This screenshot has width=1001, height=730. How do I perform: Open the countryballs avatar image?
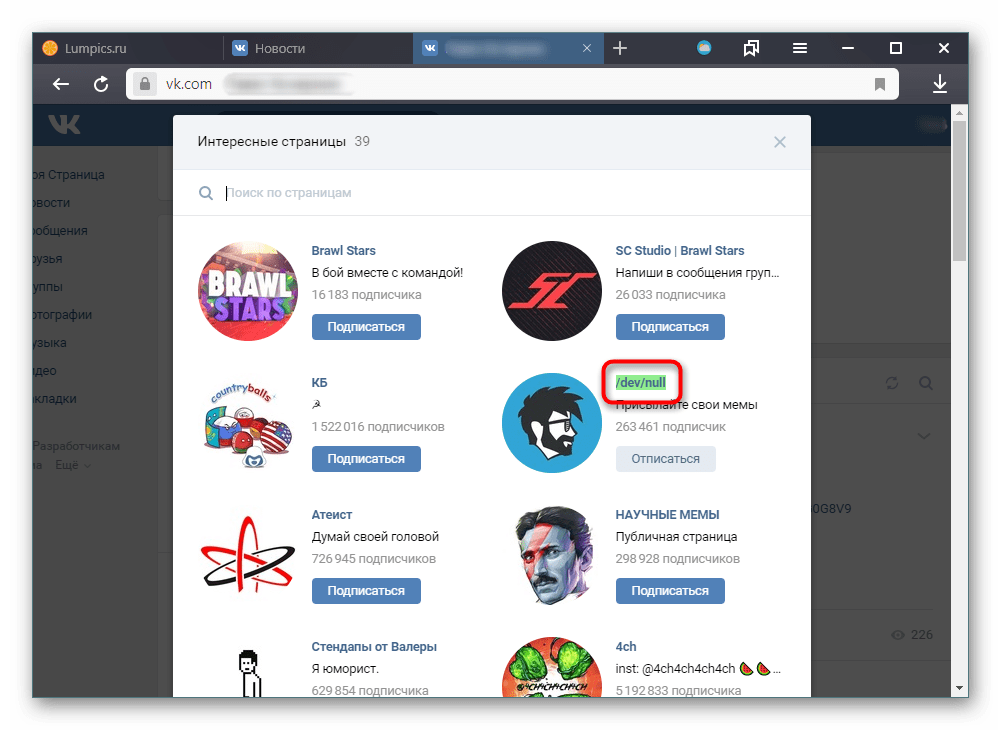coord(248,423)
